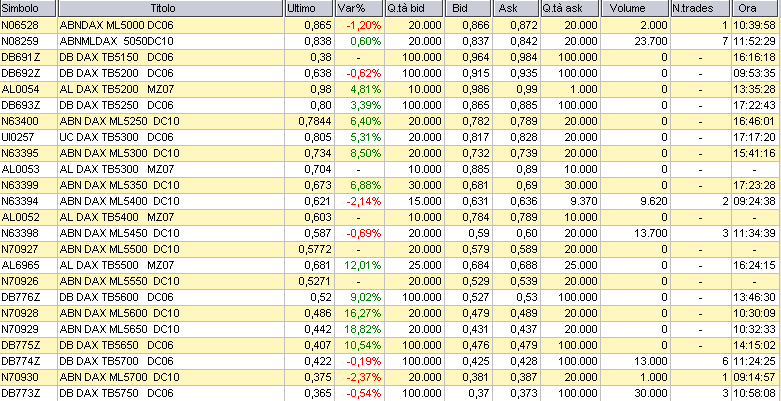Click symbol N70930

(x=20, y=377)
